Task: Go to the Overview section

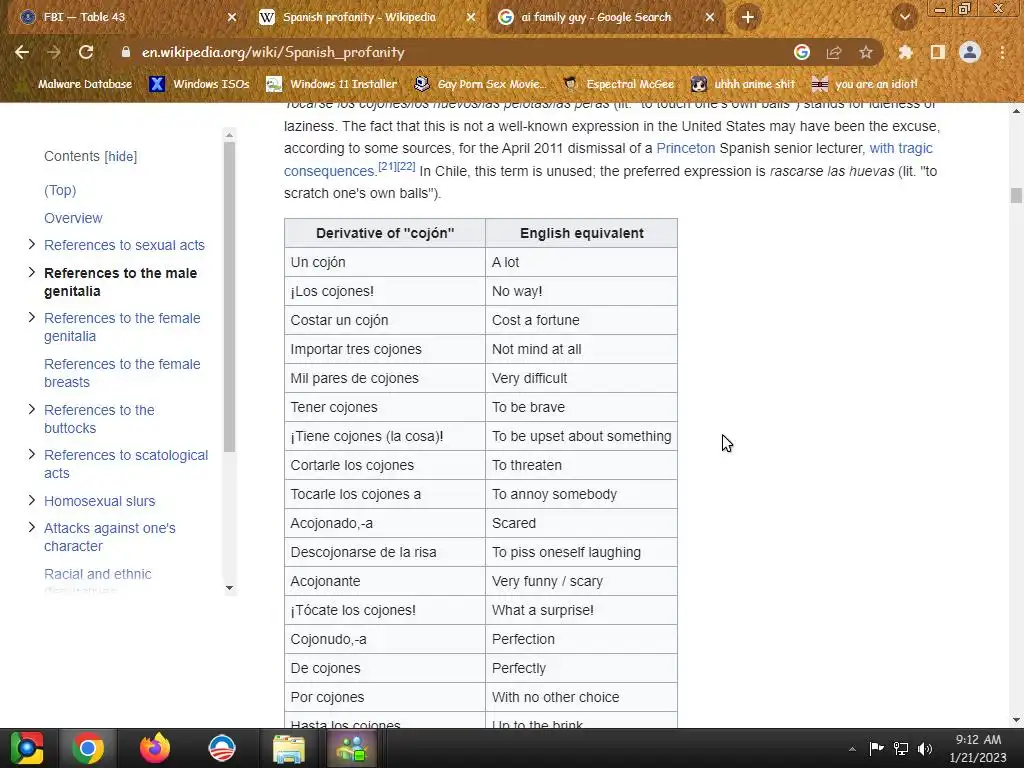Action: (x=73, y=218)
